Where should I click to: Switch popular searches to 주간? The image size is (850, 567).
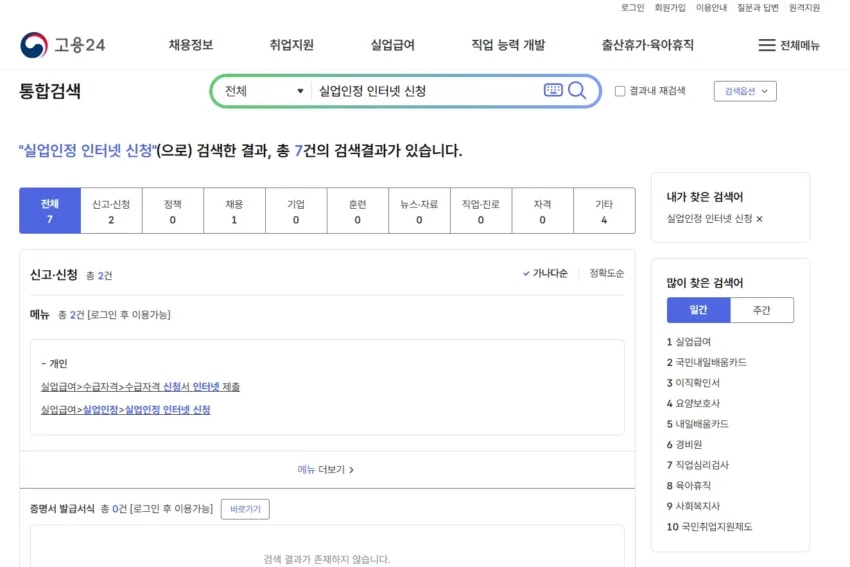pos(762,310)
